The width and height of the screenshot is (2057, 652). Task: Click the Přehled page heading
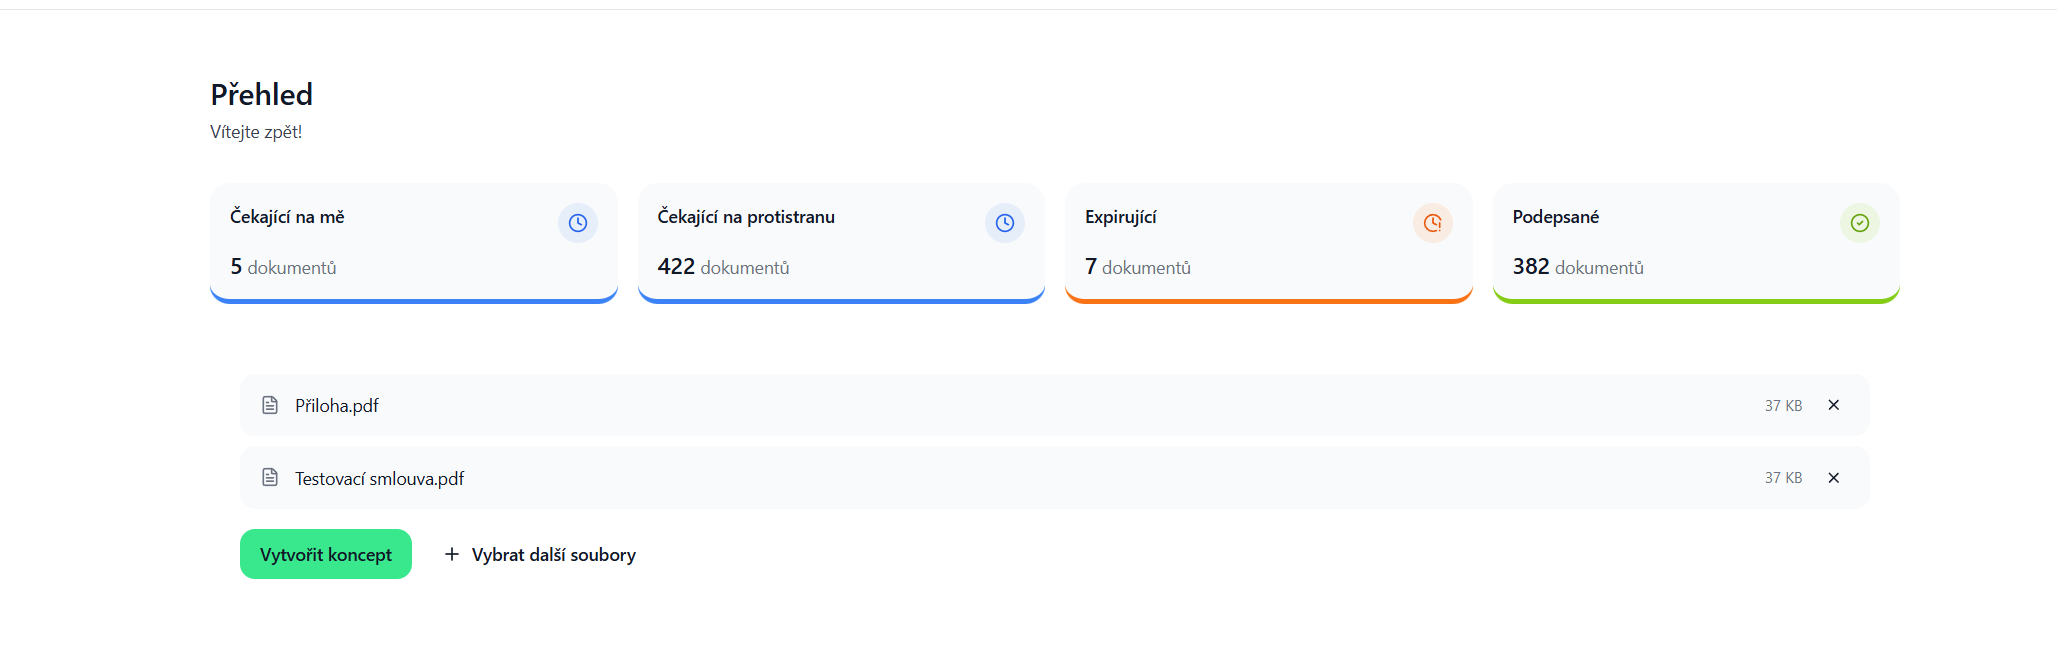[x=262, y=94]
